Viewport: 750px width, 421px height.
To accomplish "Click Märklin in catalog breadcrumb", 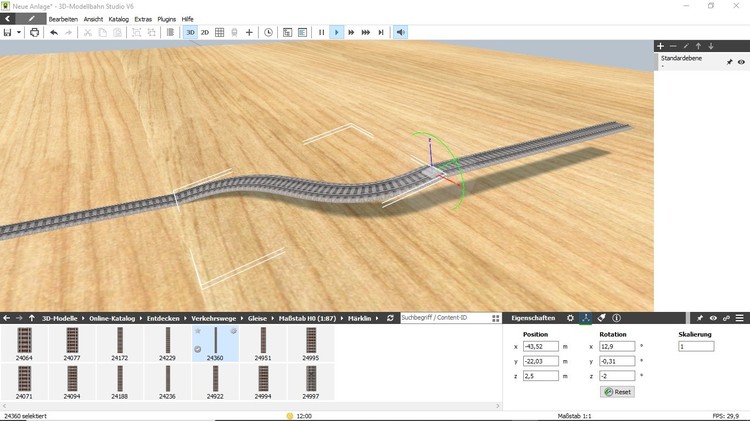I will point(360,318).
